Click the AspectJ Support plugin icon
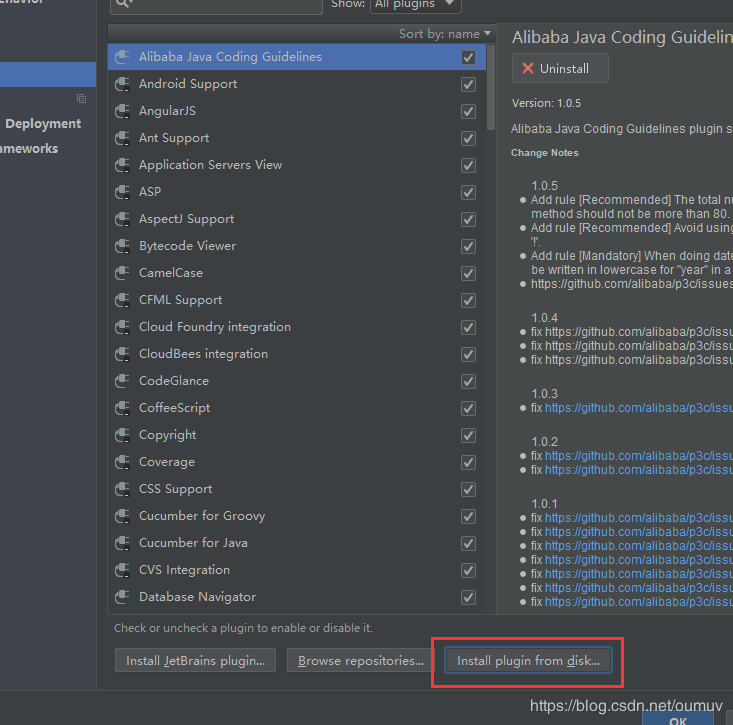The height and width of the screenshot is (725, 733). (x=122, y=219)
